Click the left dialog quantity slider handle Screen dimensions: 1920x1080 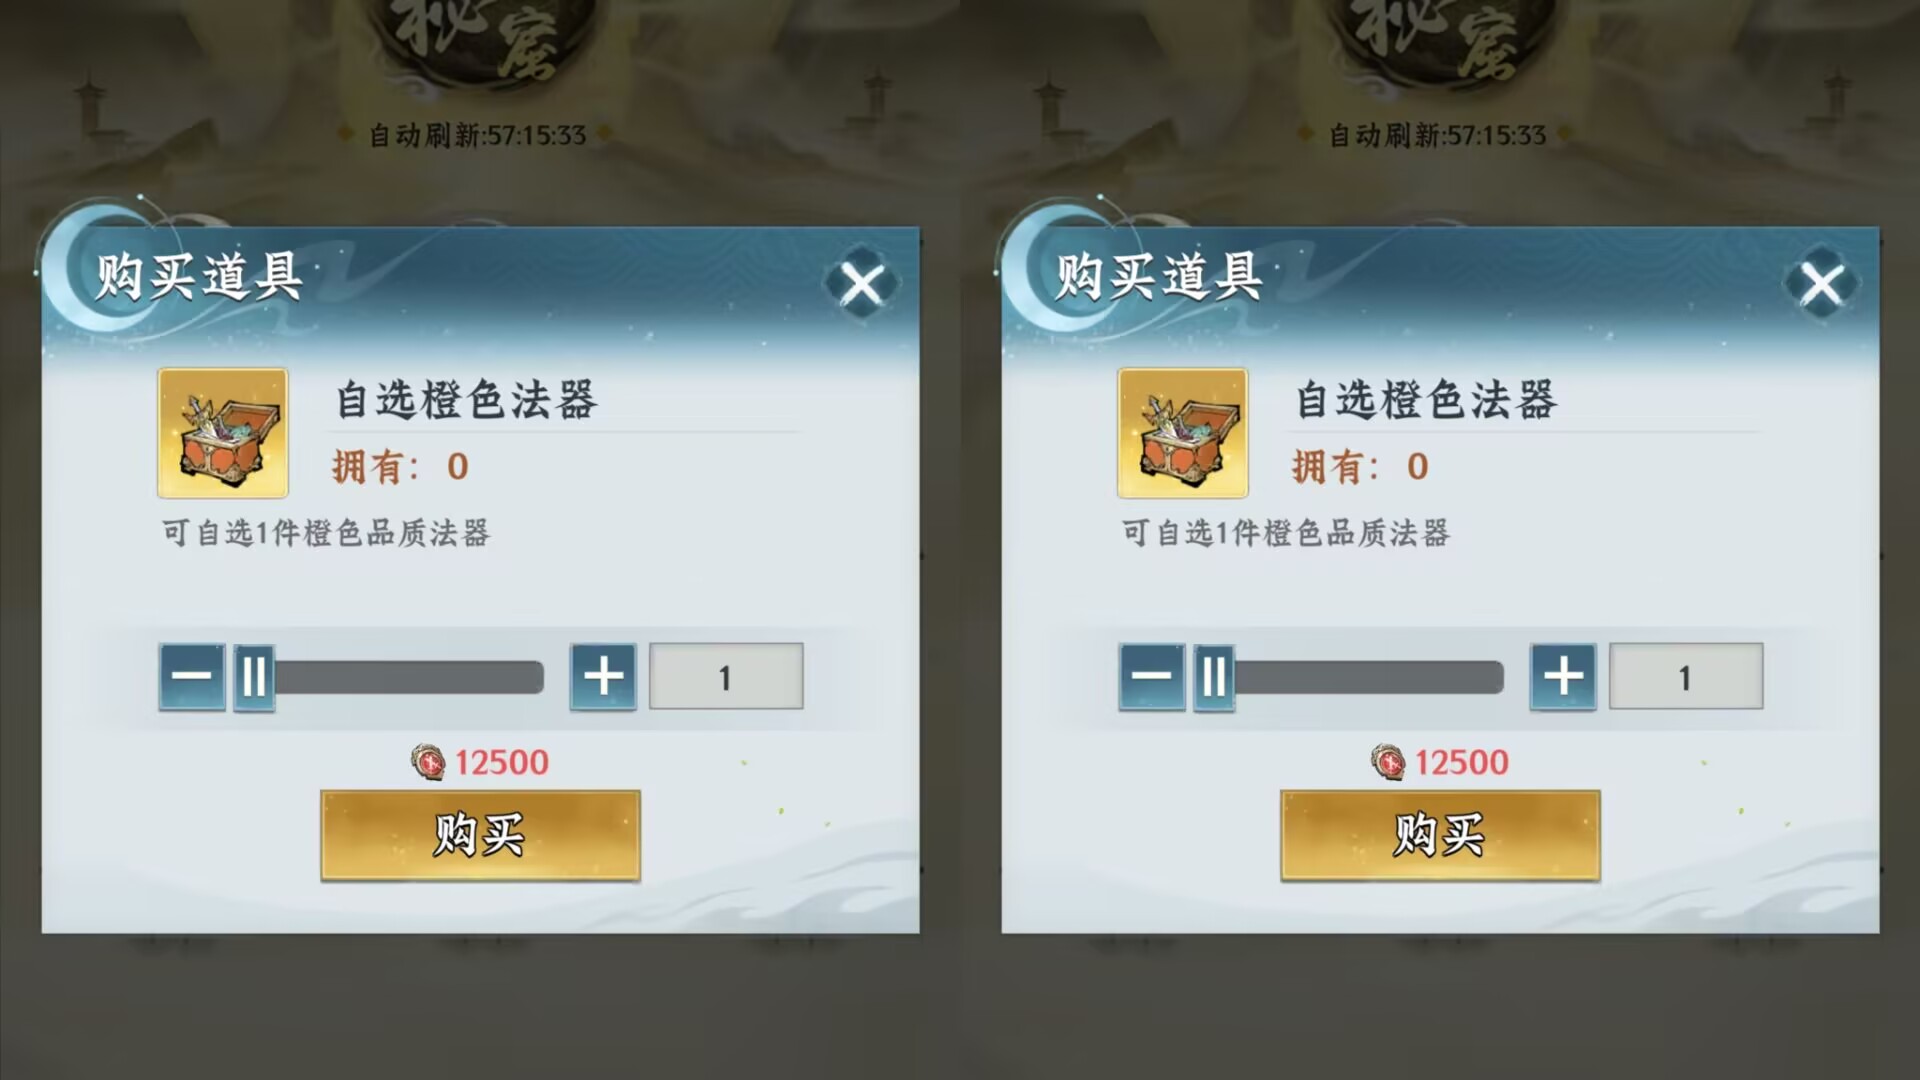[x=254, y=677]
